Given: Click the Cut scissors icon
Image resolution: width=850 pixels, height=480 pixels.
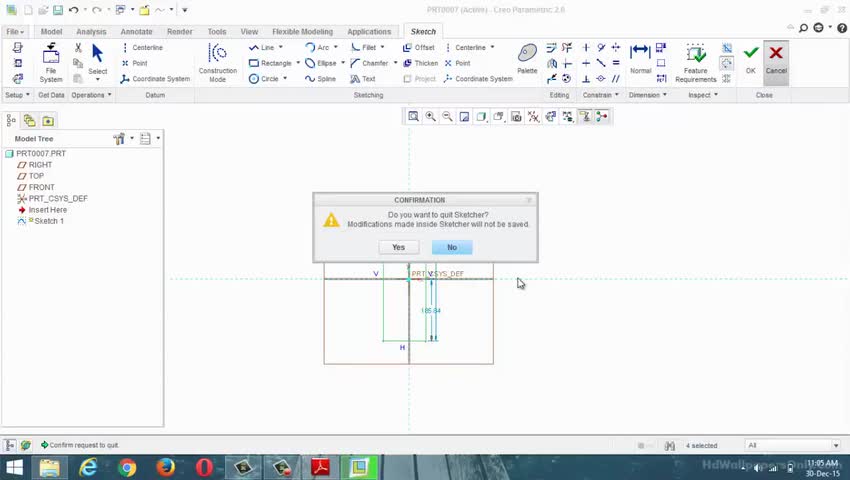Looking at the screenshot, I should point(78,48).
